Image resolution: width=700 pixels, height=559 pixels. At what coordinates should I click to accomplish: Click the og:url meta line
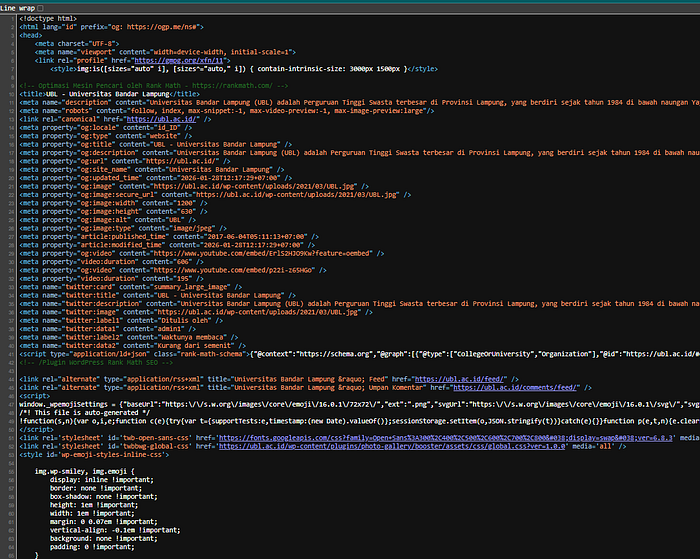click(x=125, y=161)
